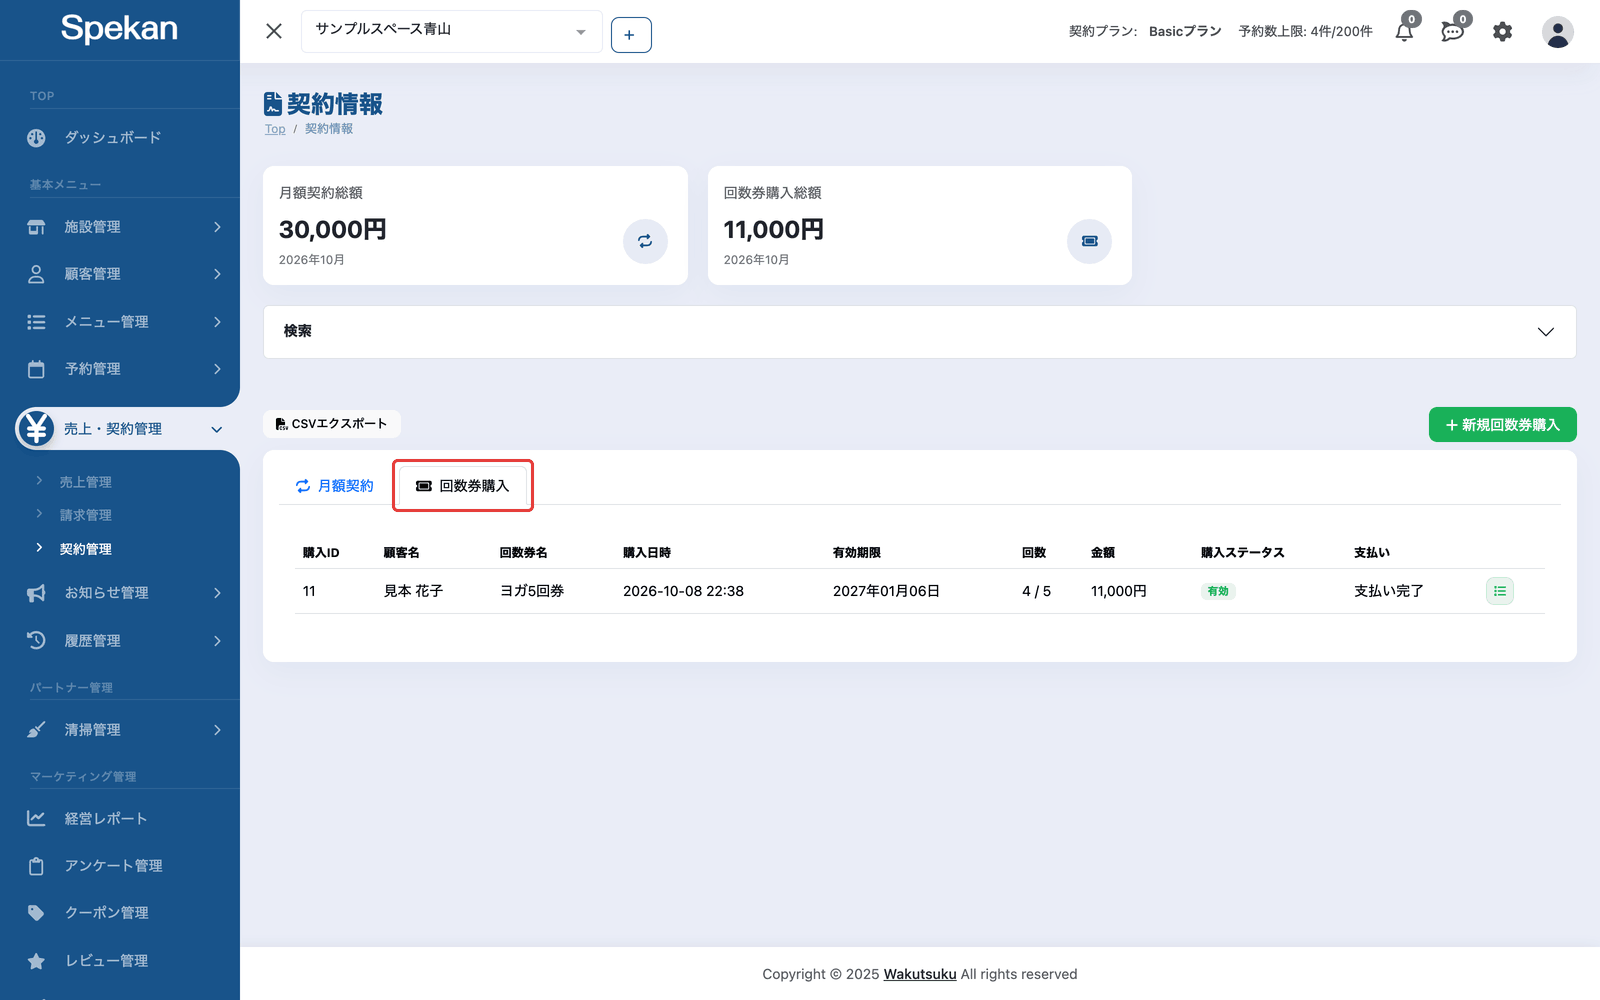Click the monthly contract refresh circle icon

645,241
